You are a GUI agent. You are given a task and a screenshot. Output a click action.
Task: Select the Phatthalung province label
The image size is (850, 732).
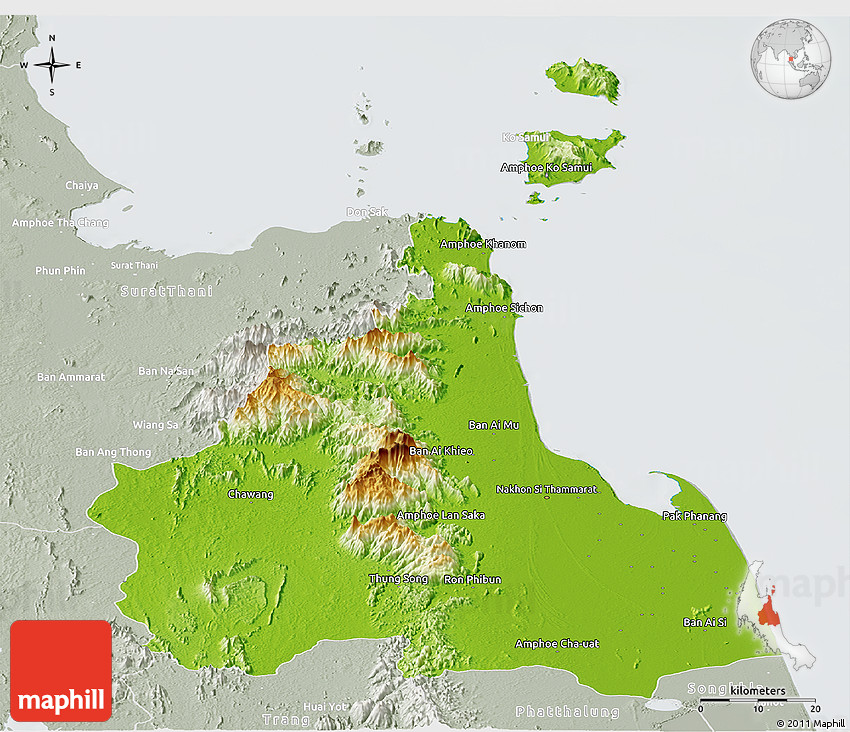point(567,712)
